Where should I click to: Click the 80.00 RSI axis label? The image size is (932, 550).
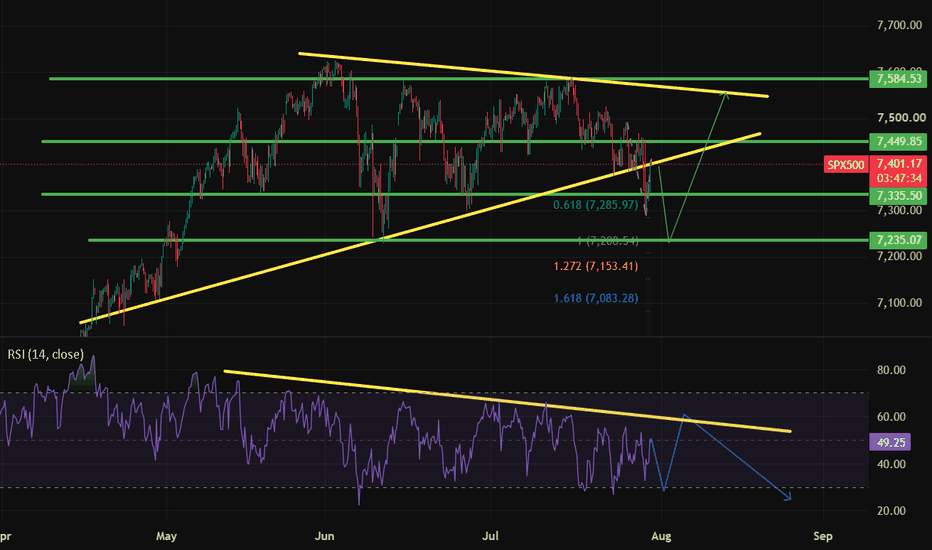[x=891, y=370]
